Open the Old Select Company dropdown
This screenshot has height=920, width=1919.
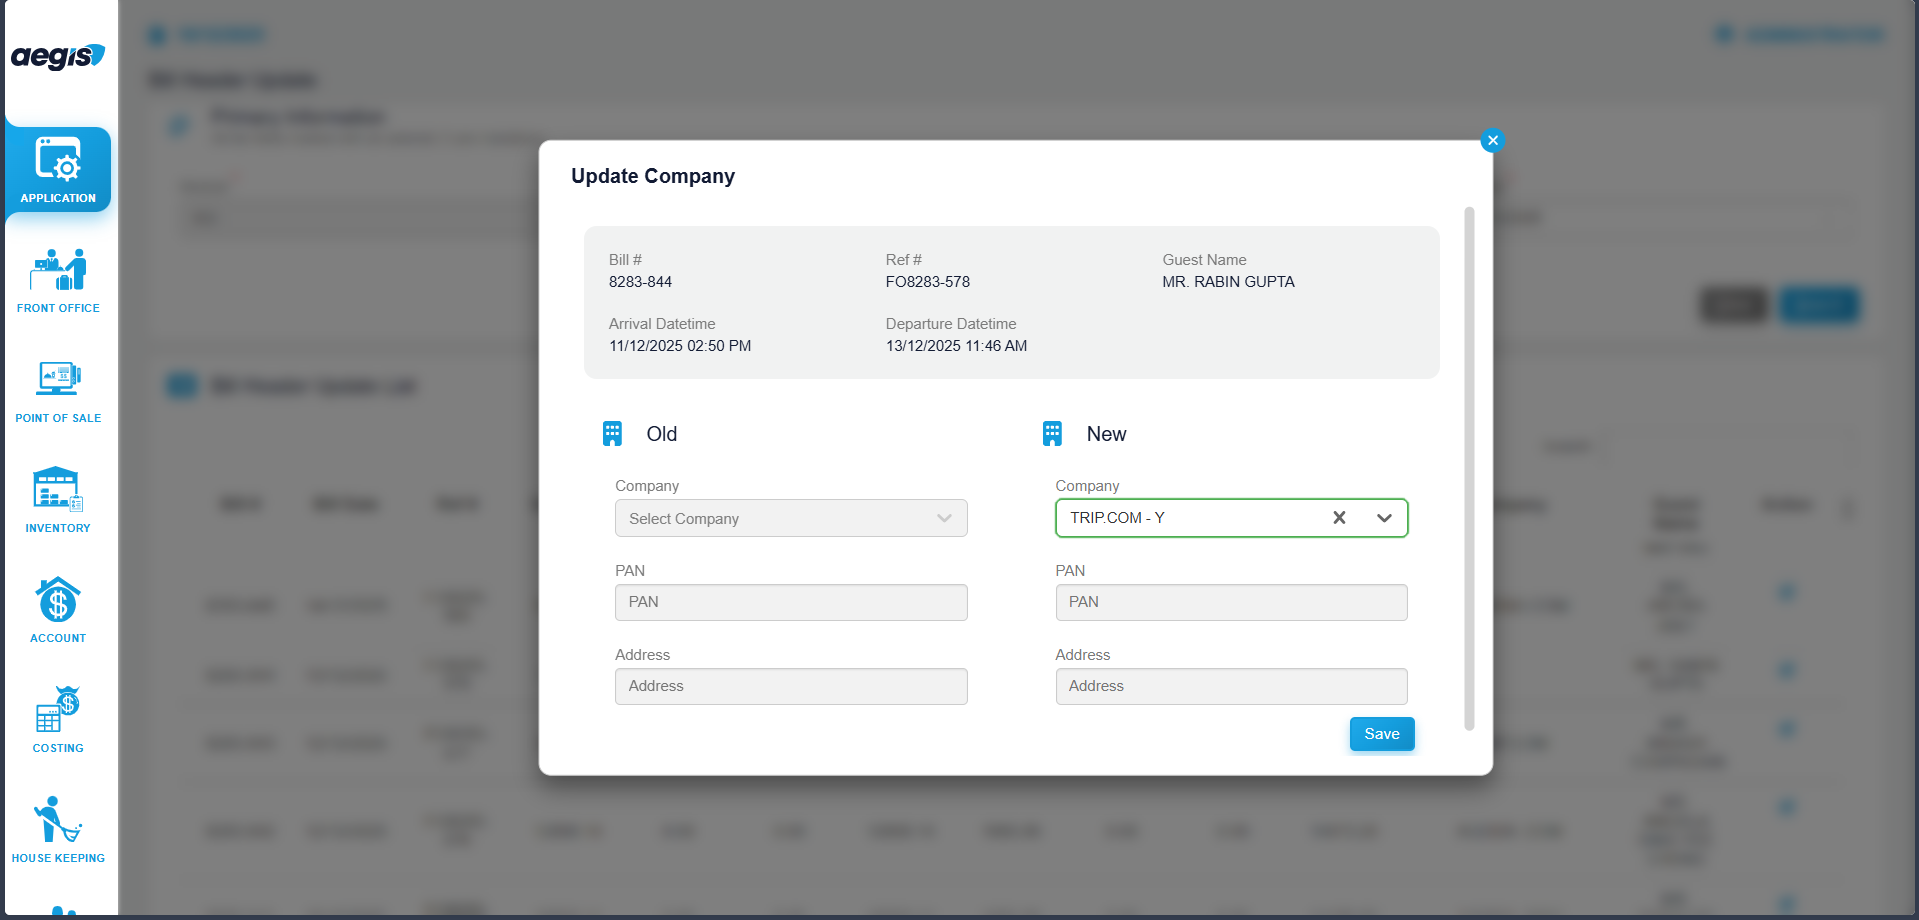pos(790,518)
